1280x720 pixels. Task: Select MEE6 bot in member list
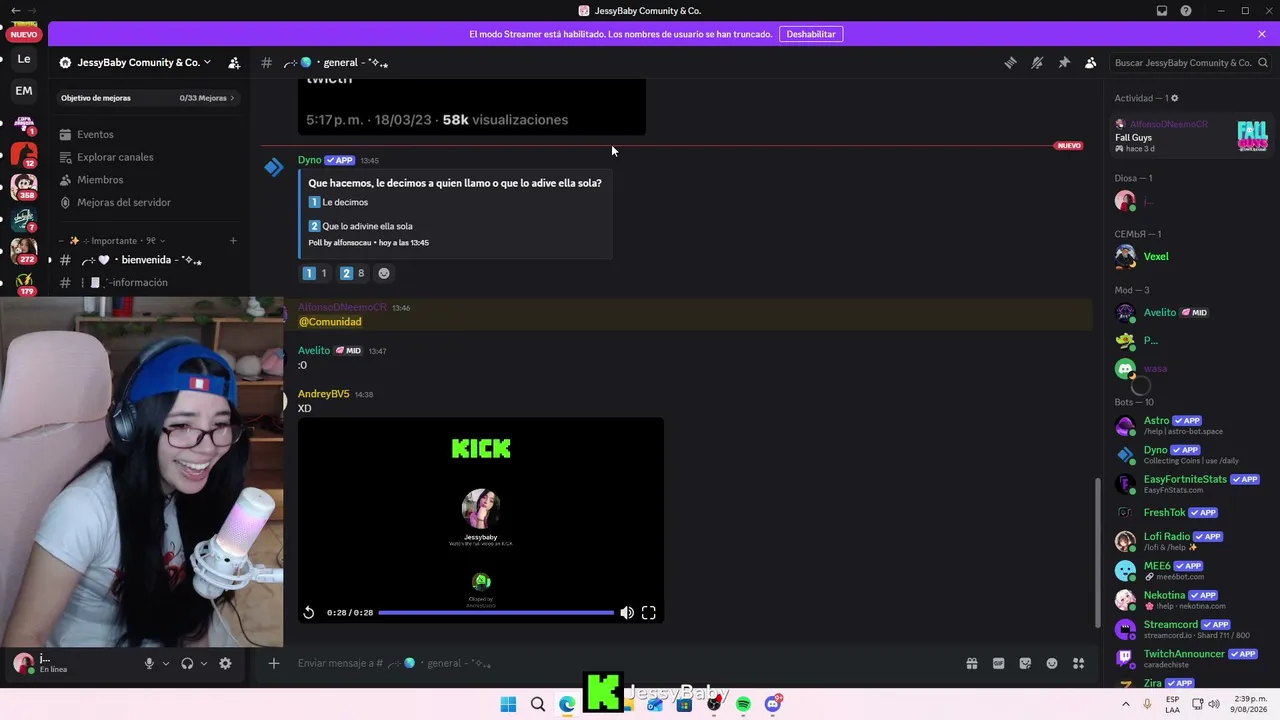coord(1192,570)
